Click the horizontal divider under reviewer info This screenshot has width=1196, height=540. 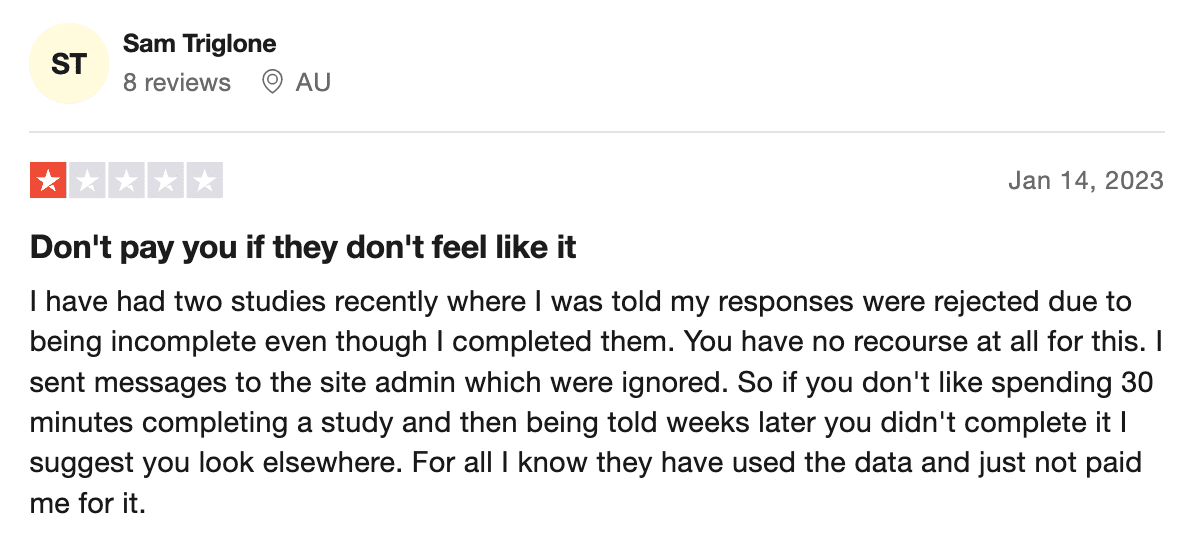coord(596,132)
